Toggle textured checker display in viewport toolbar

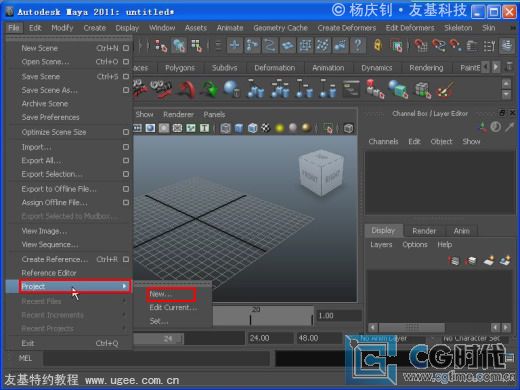[266, 128]
